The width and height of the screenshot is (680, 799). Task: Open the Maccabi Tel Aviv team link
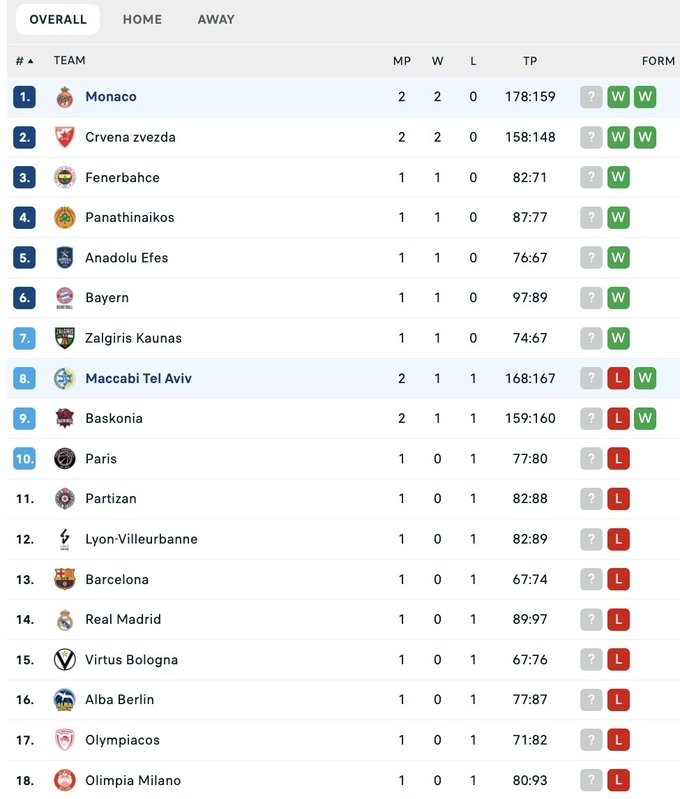(x=138, y=378)
